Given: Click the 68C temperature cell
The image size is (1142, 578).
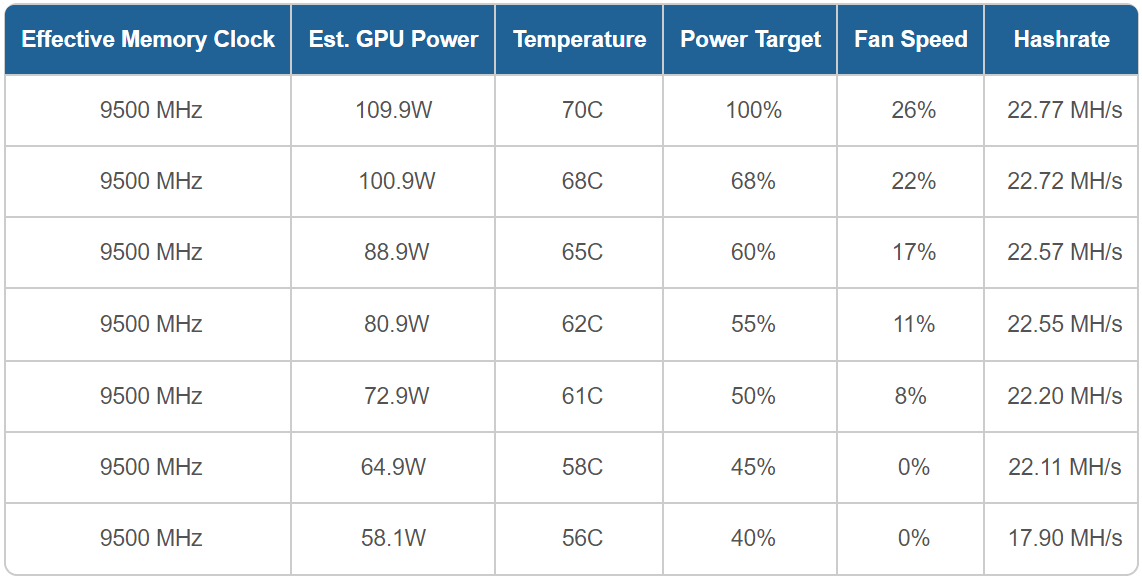Looking at the screenshot, I should tap(582, 181).
